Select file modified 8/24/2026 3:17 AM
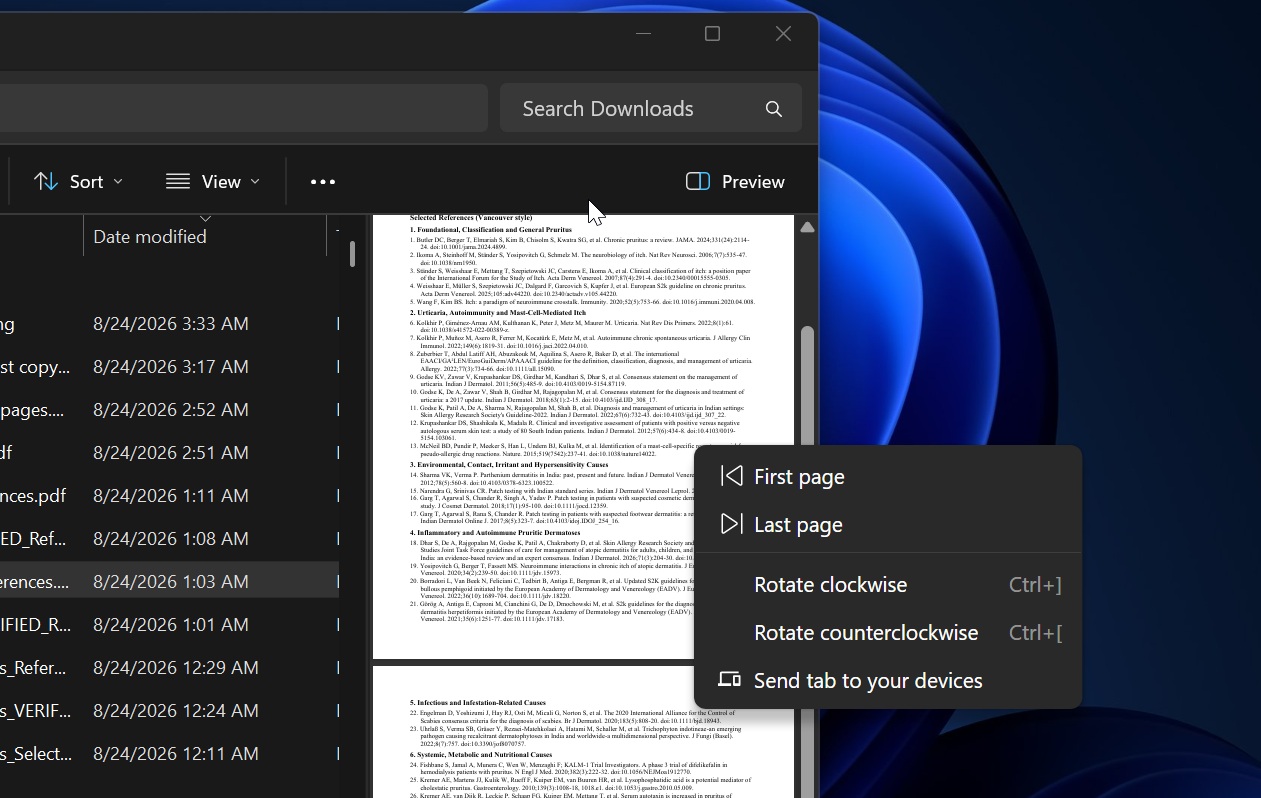The height and width of the screenshot is (798, 1261). point(169,366)
